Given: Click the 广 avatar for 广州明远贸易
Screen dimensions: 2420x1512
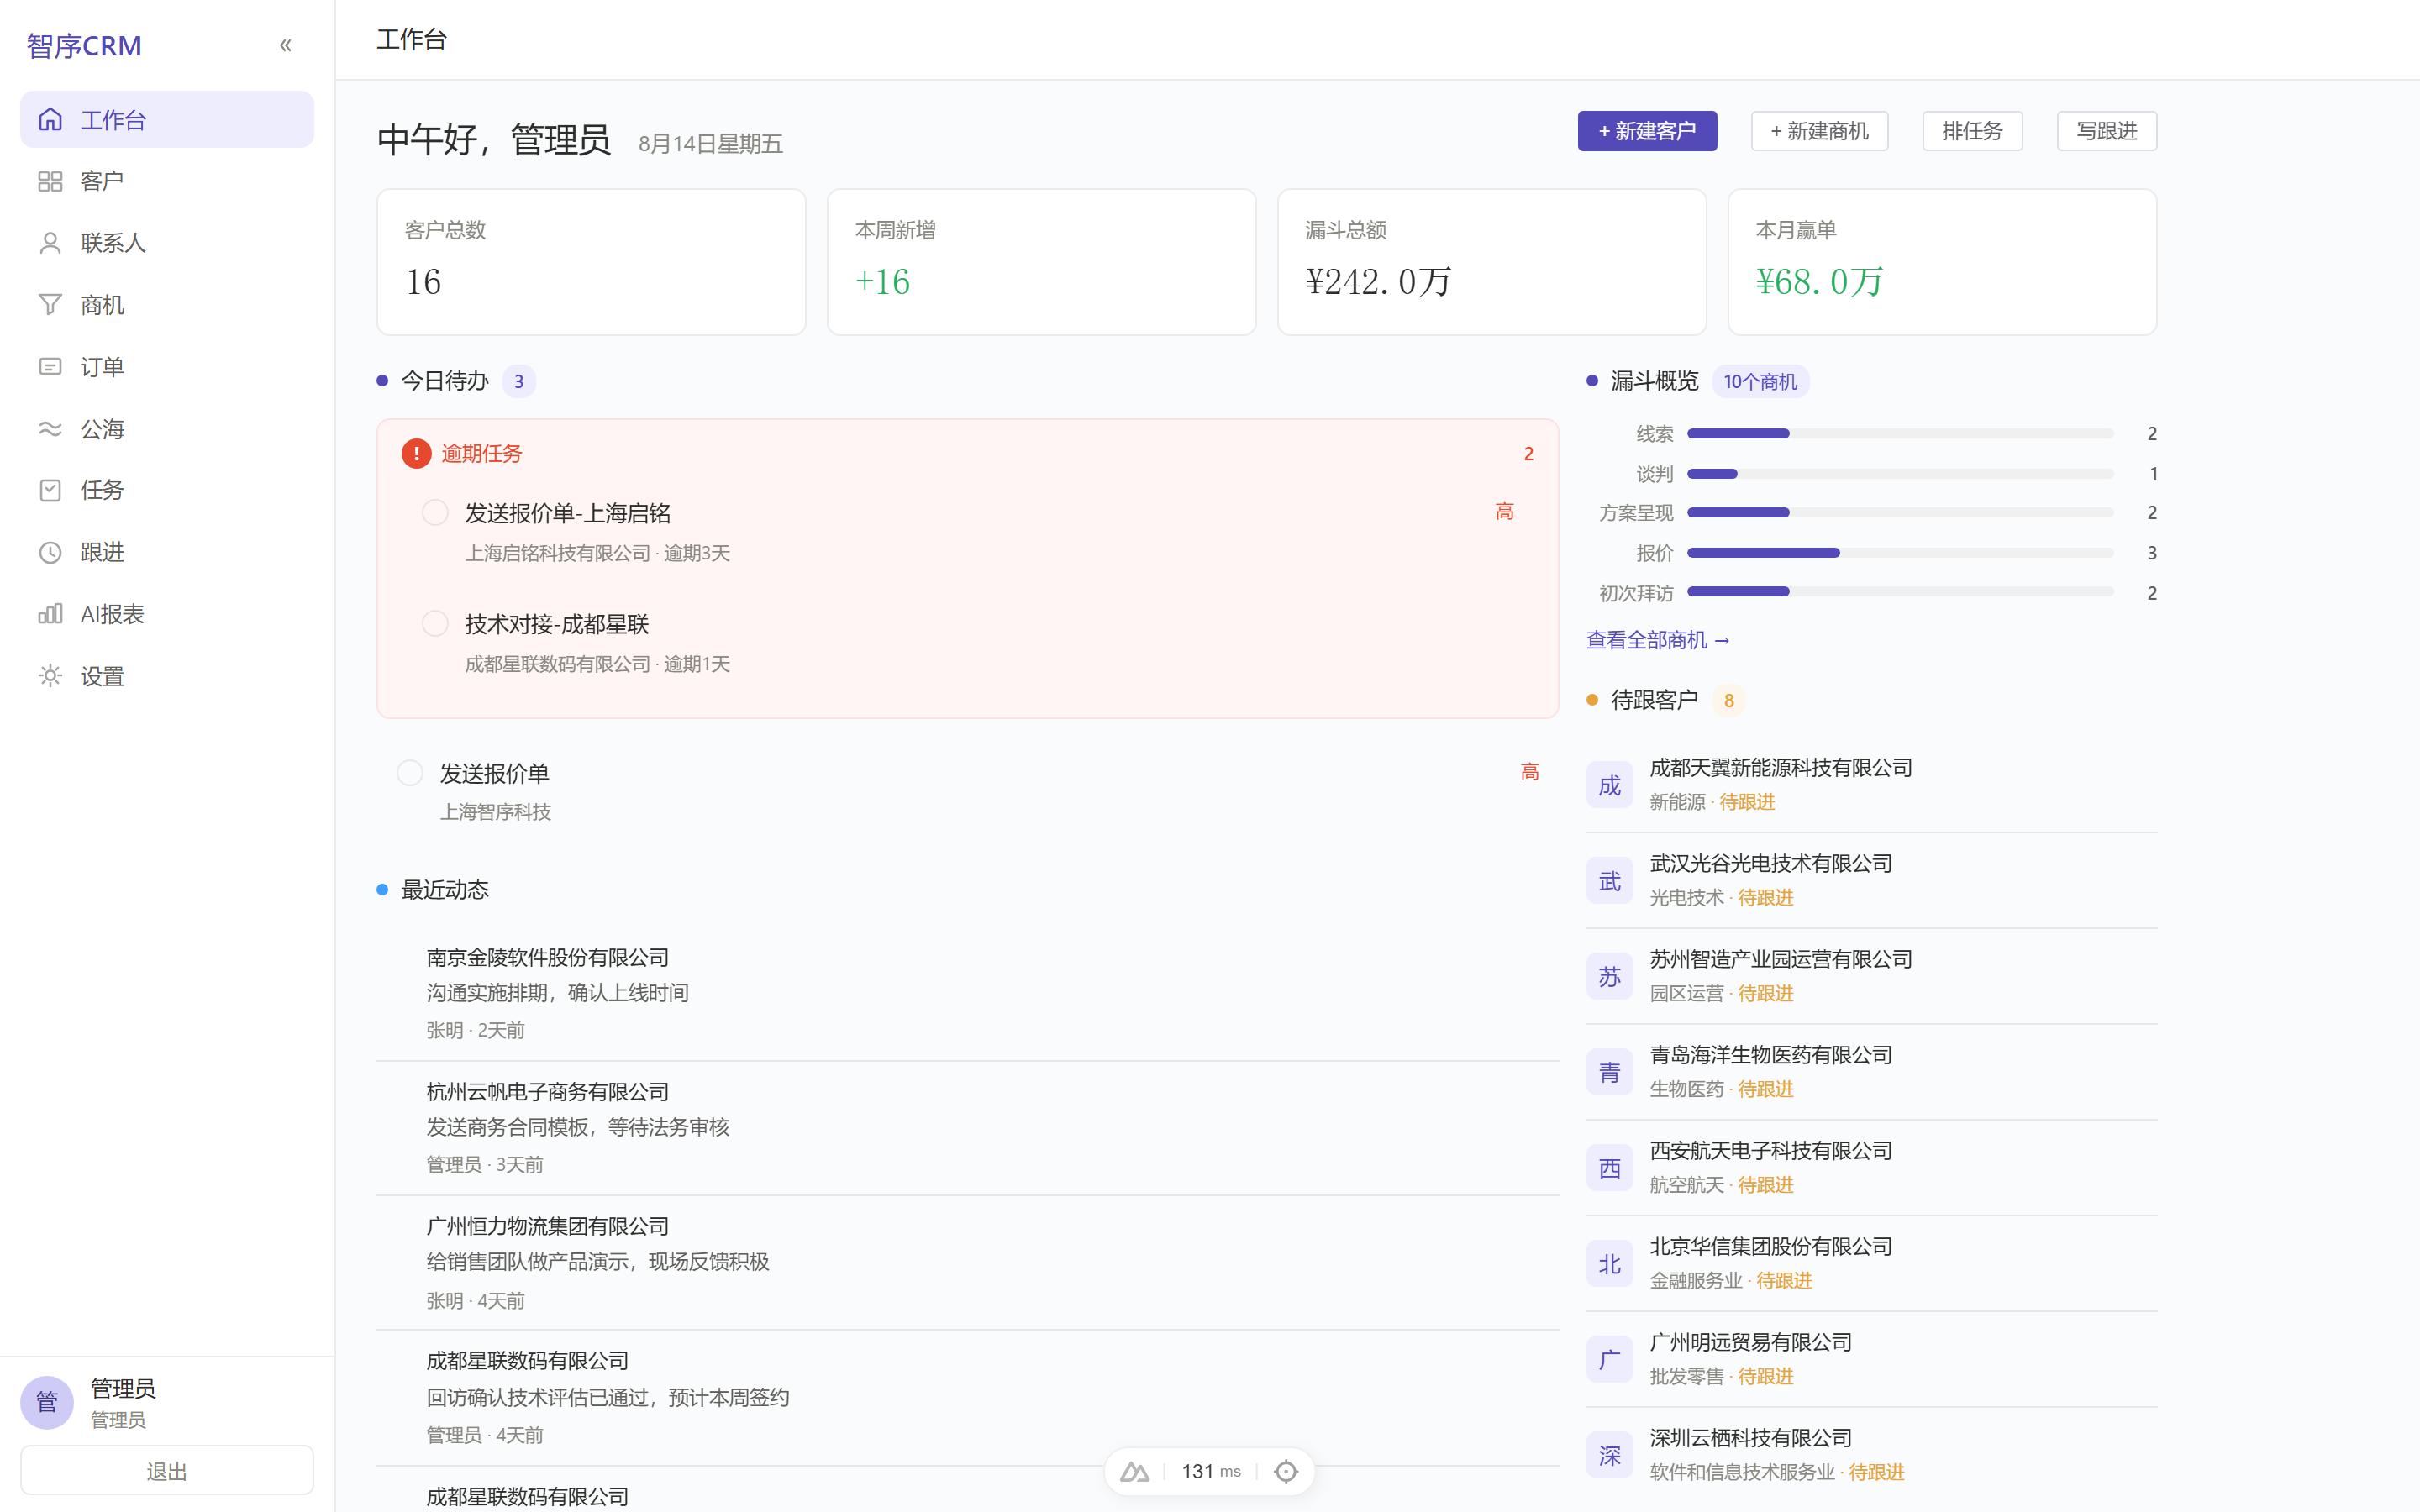Looking at the screenshot, I should coord(1610,1360).
